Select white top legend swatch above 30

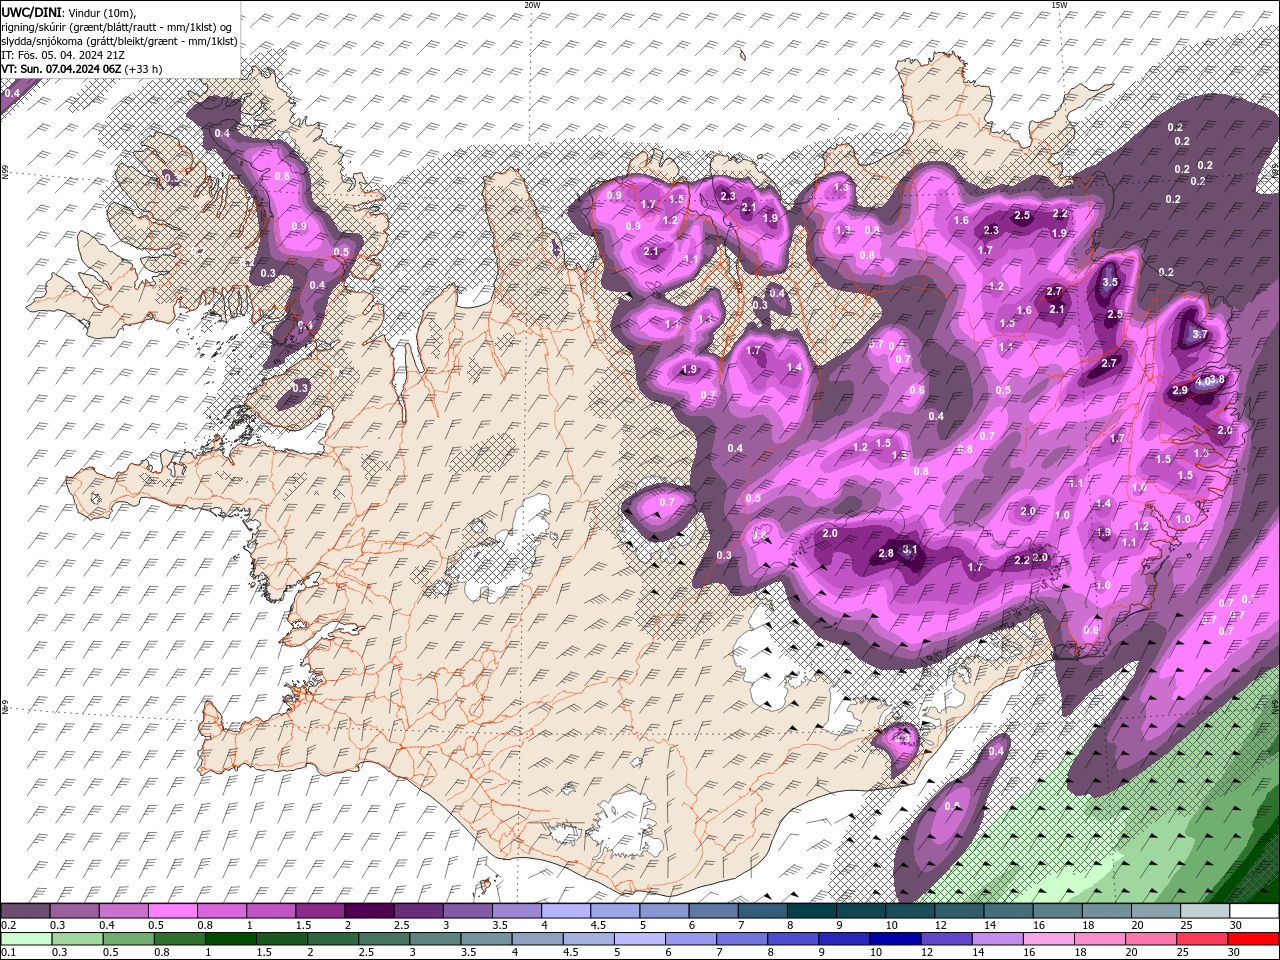[1252, 911]
